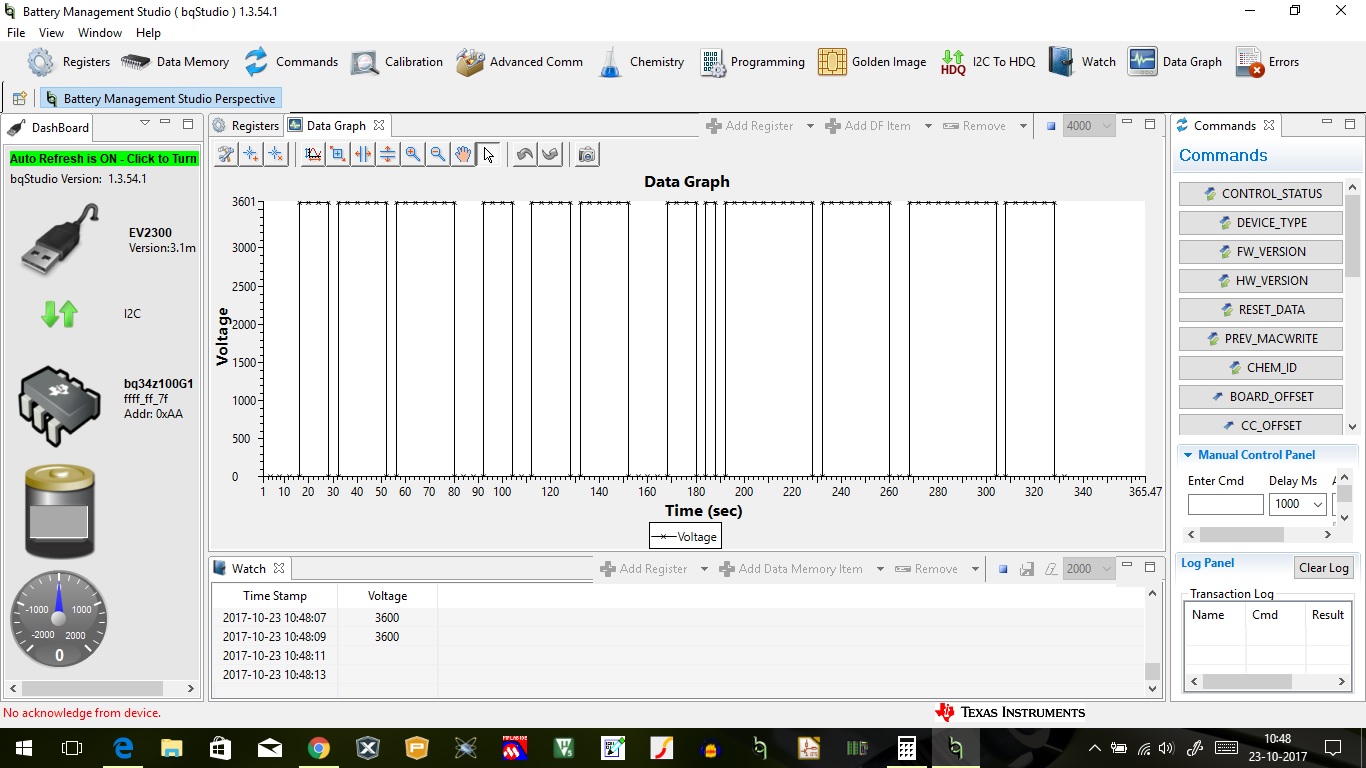Click the EV2300 USB adapter icon
This screenshot has height=768, width=1366.
[60, 240]
